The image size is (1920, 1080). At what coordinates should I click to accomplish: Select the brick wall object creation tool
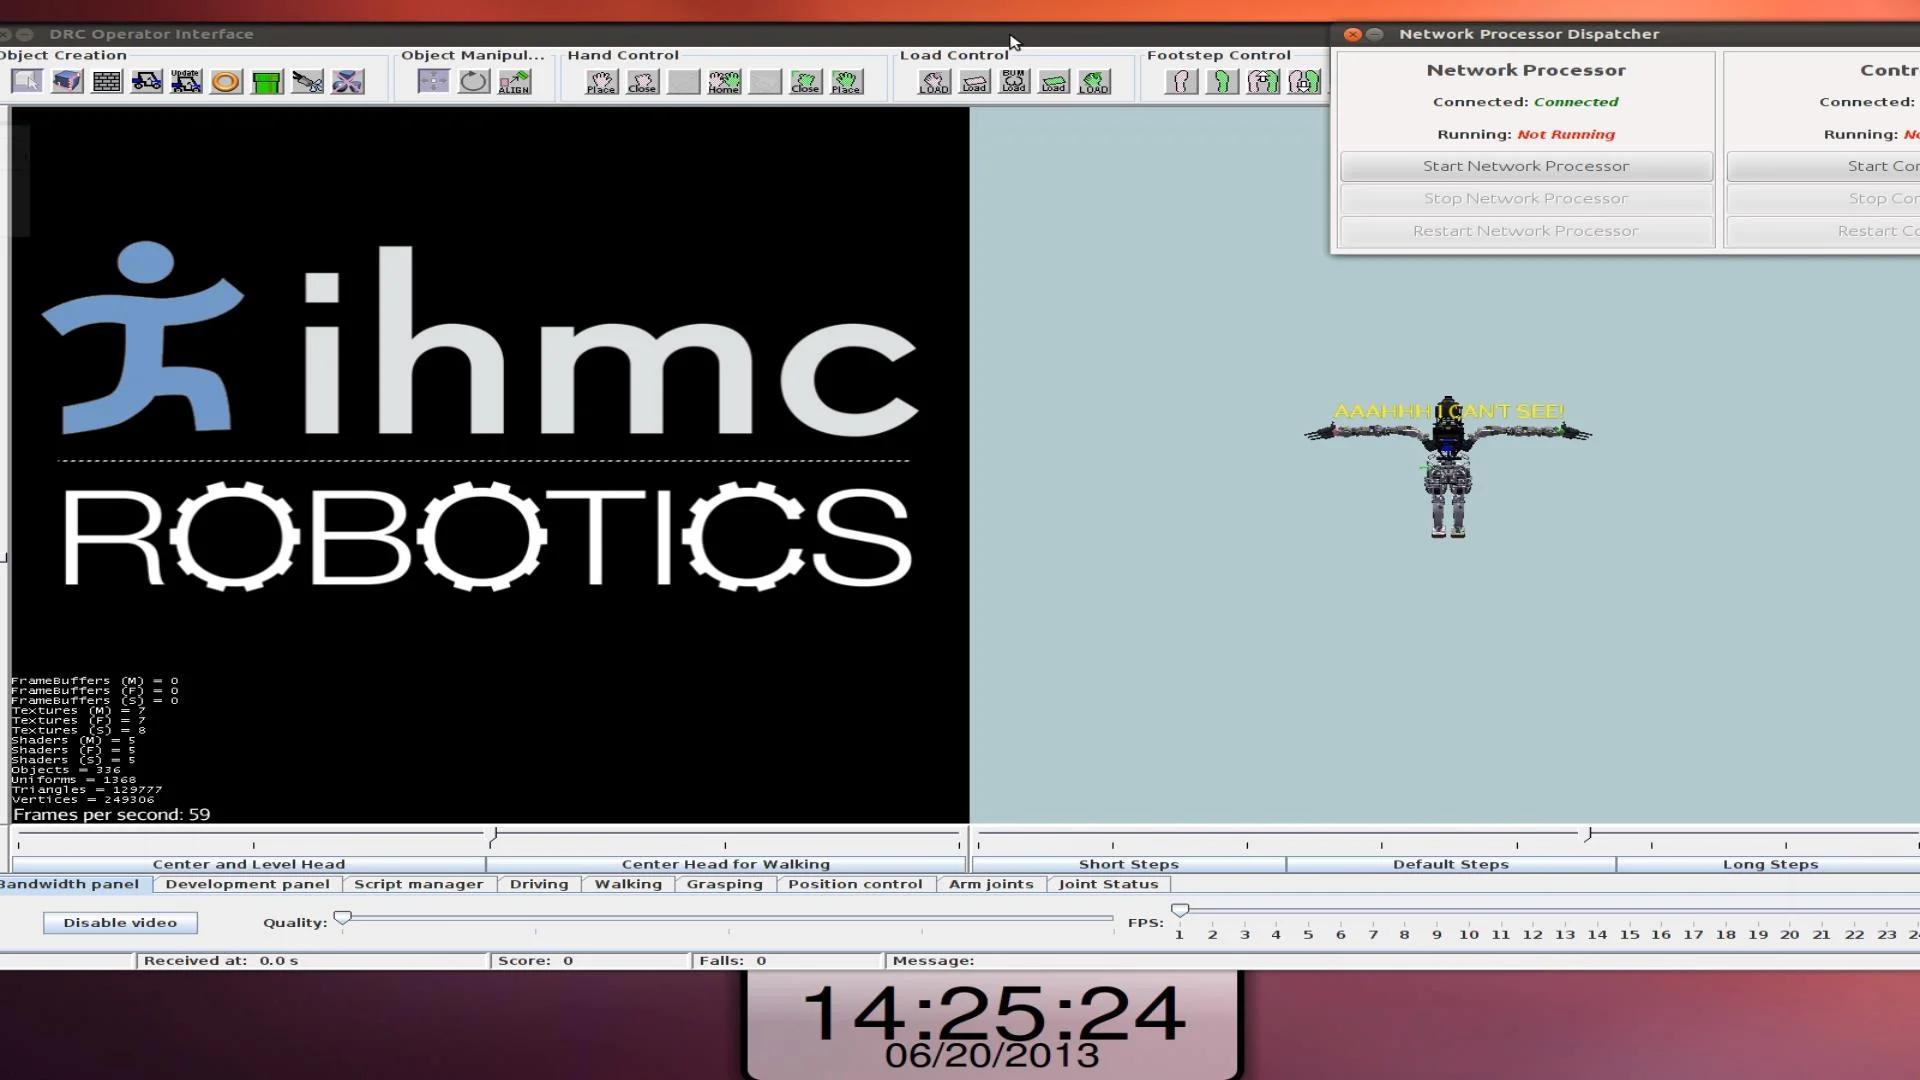[x=105, y=81]
